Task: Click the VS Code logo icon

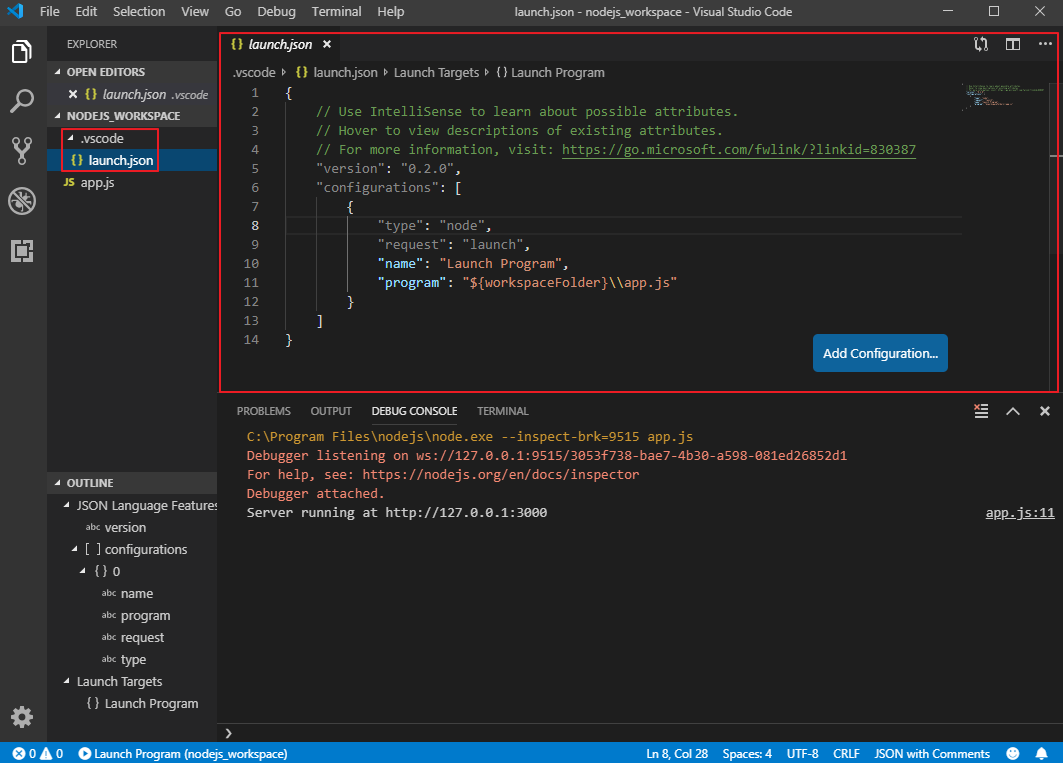Action: pos(15,12)
